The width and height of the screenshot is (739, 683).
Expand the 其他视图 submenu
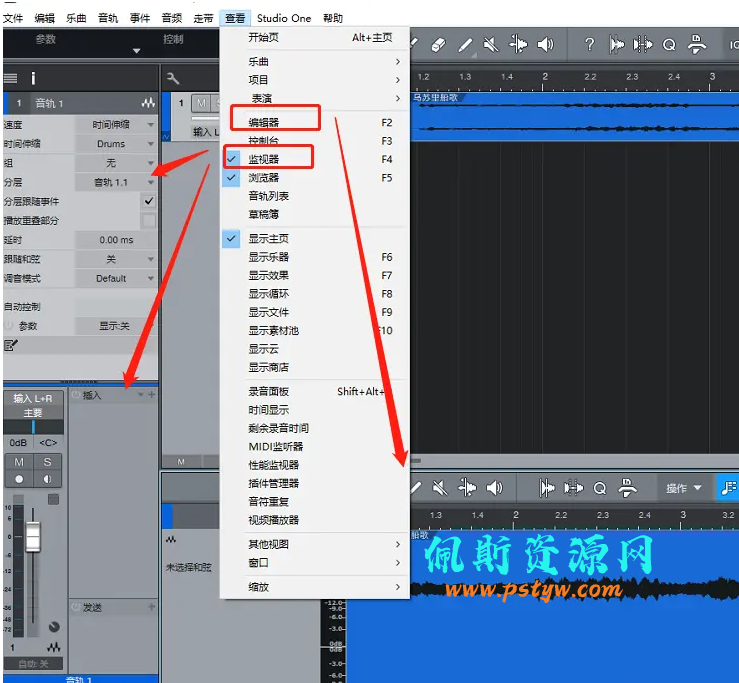click(314, 544)
